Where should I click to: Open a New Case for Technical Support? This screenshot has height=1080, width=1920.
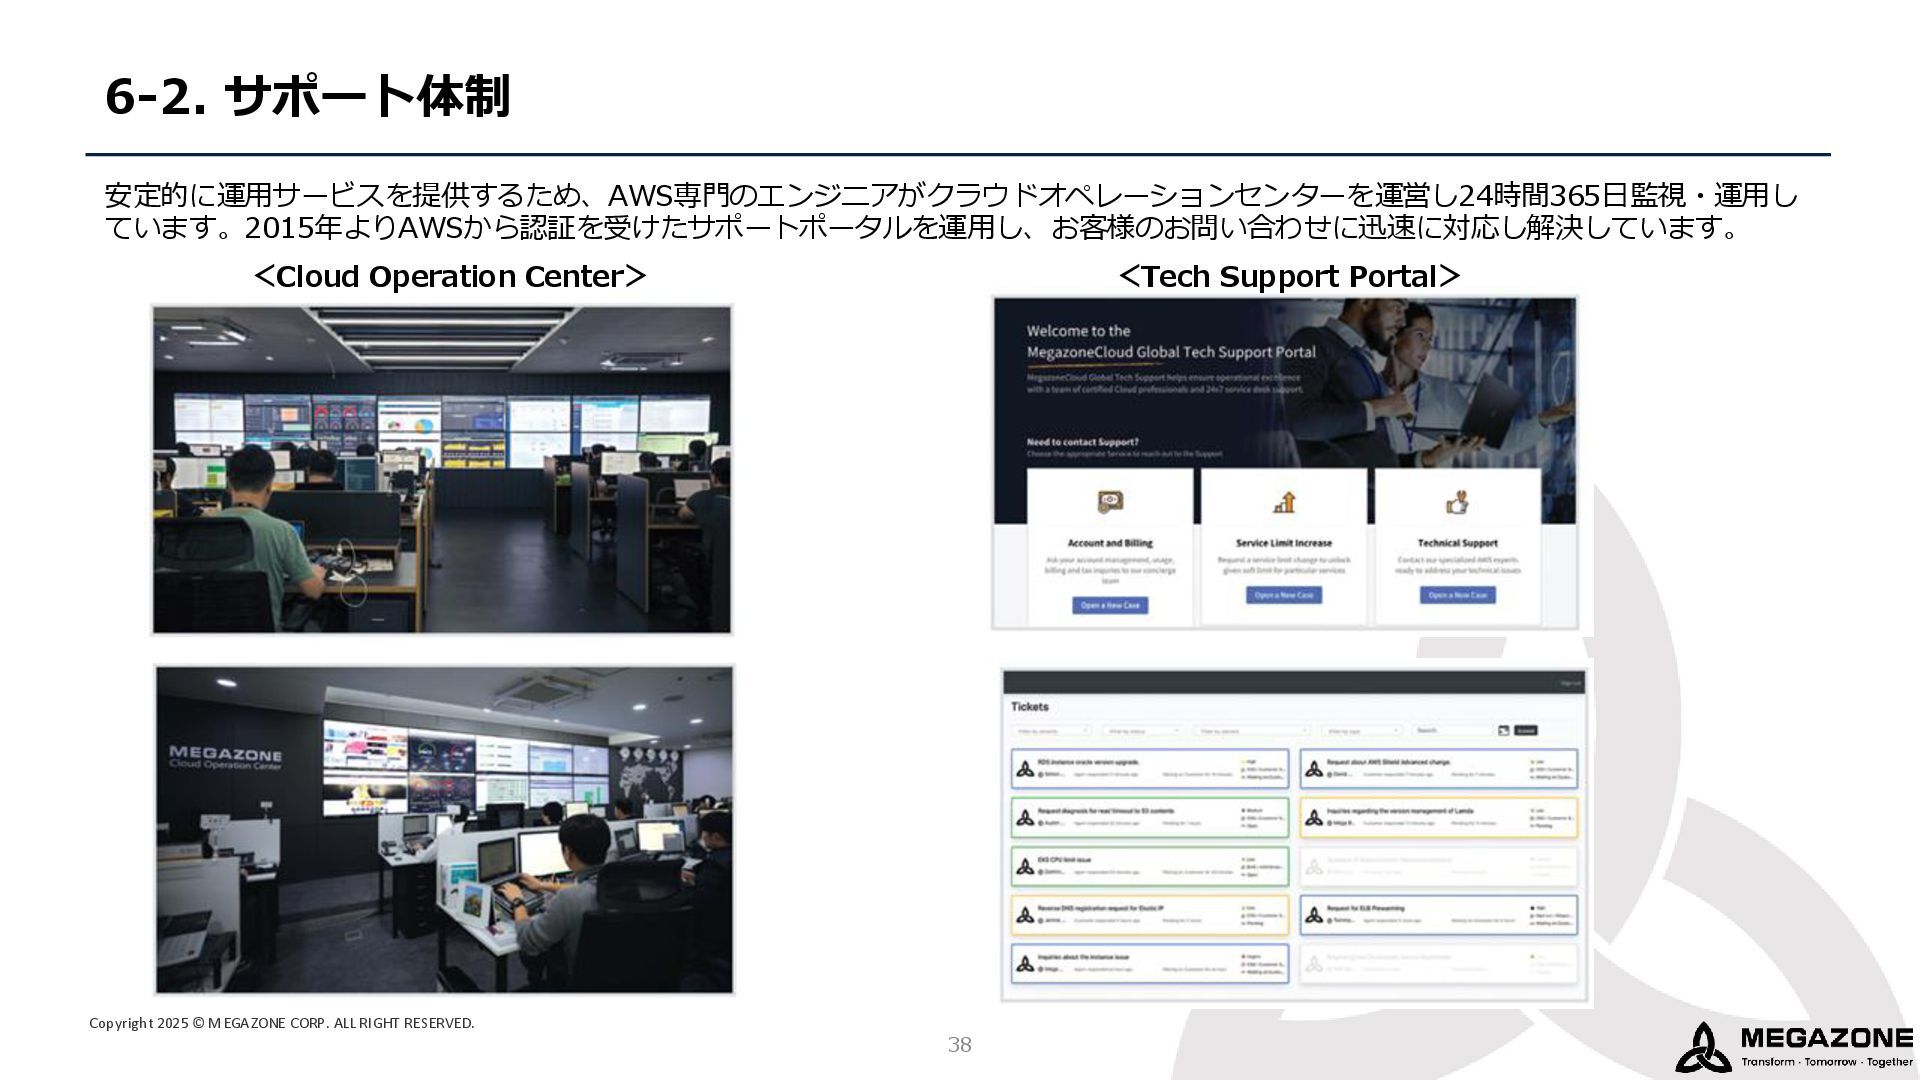tap(1457, 595)
